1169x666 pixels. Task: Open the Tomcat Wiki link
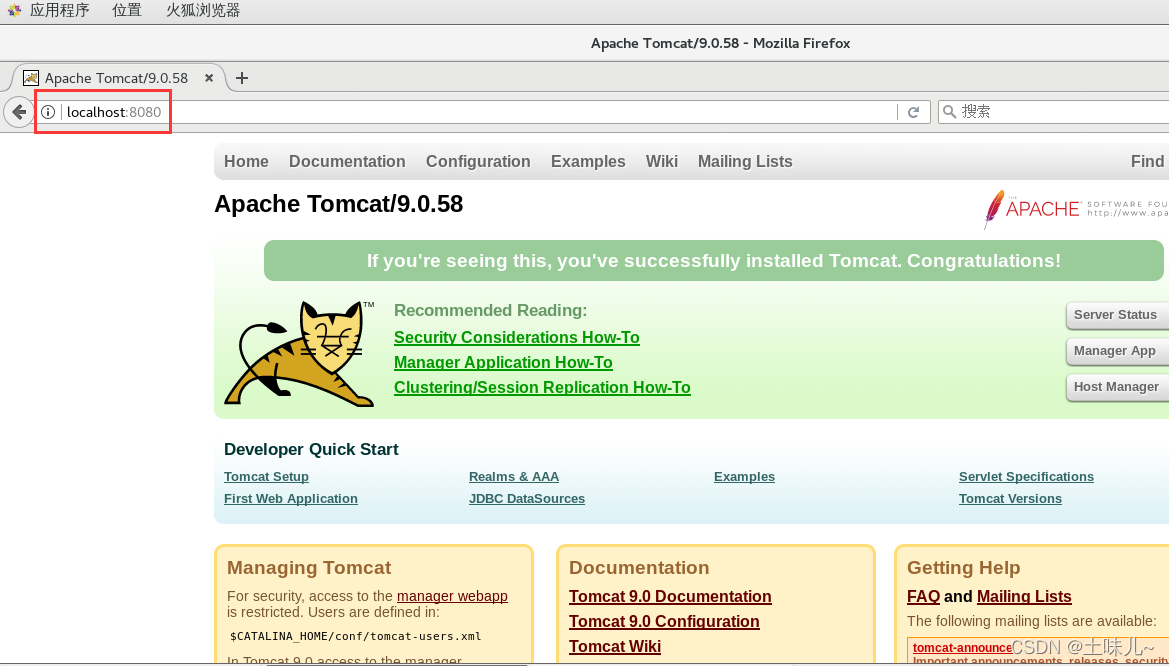pyautogui.click(x=615, y=646)
